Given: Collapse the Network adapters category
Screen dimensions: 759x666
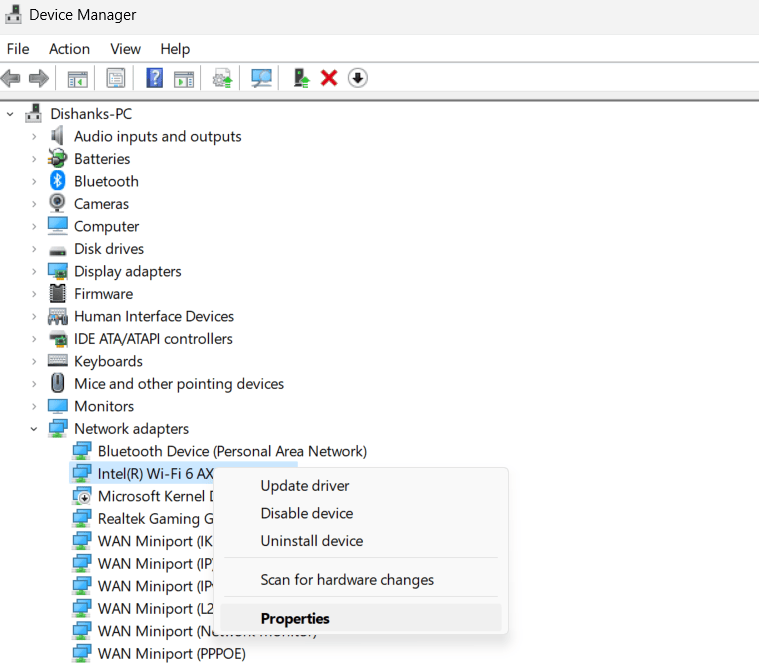Looking at the screenshot, I should click(x=34, y=429).
